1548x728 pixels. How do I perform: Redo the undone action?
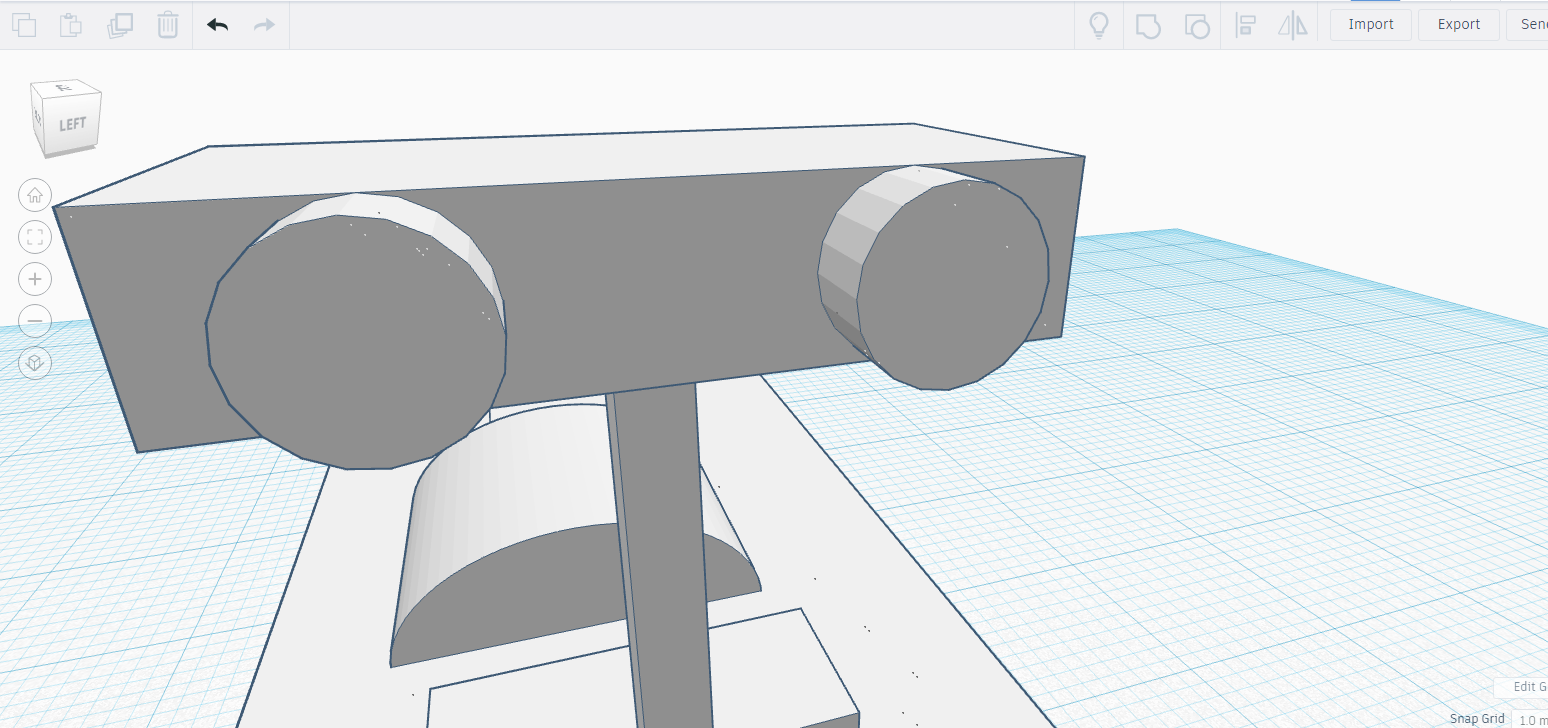point(264,25)
